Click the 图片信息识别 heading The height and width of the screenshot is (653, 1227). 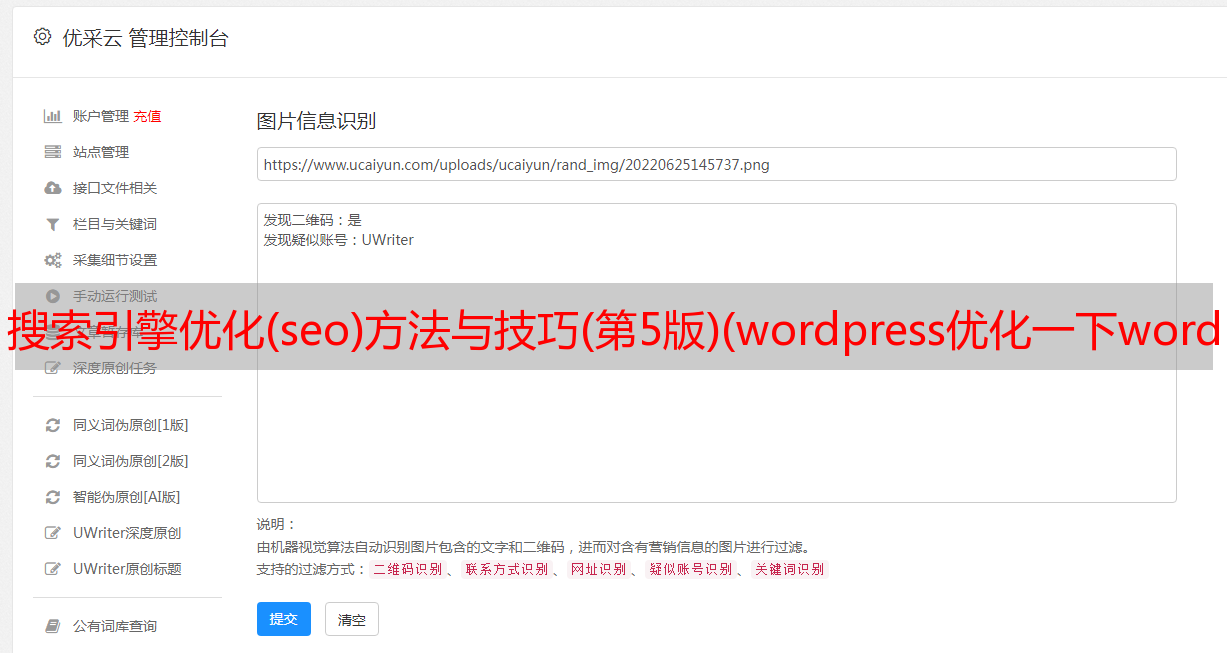(x=316, y=121)
